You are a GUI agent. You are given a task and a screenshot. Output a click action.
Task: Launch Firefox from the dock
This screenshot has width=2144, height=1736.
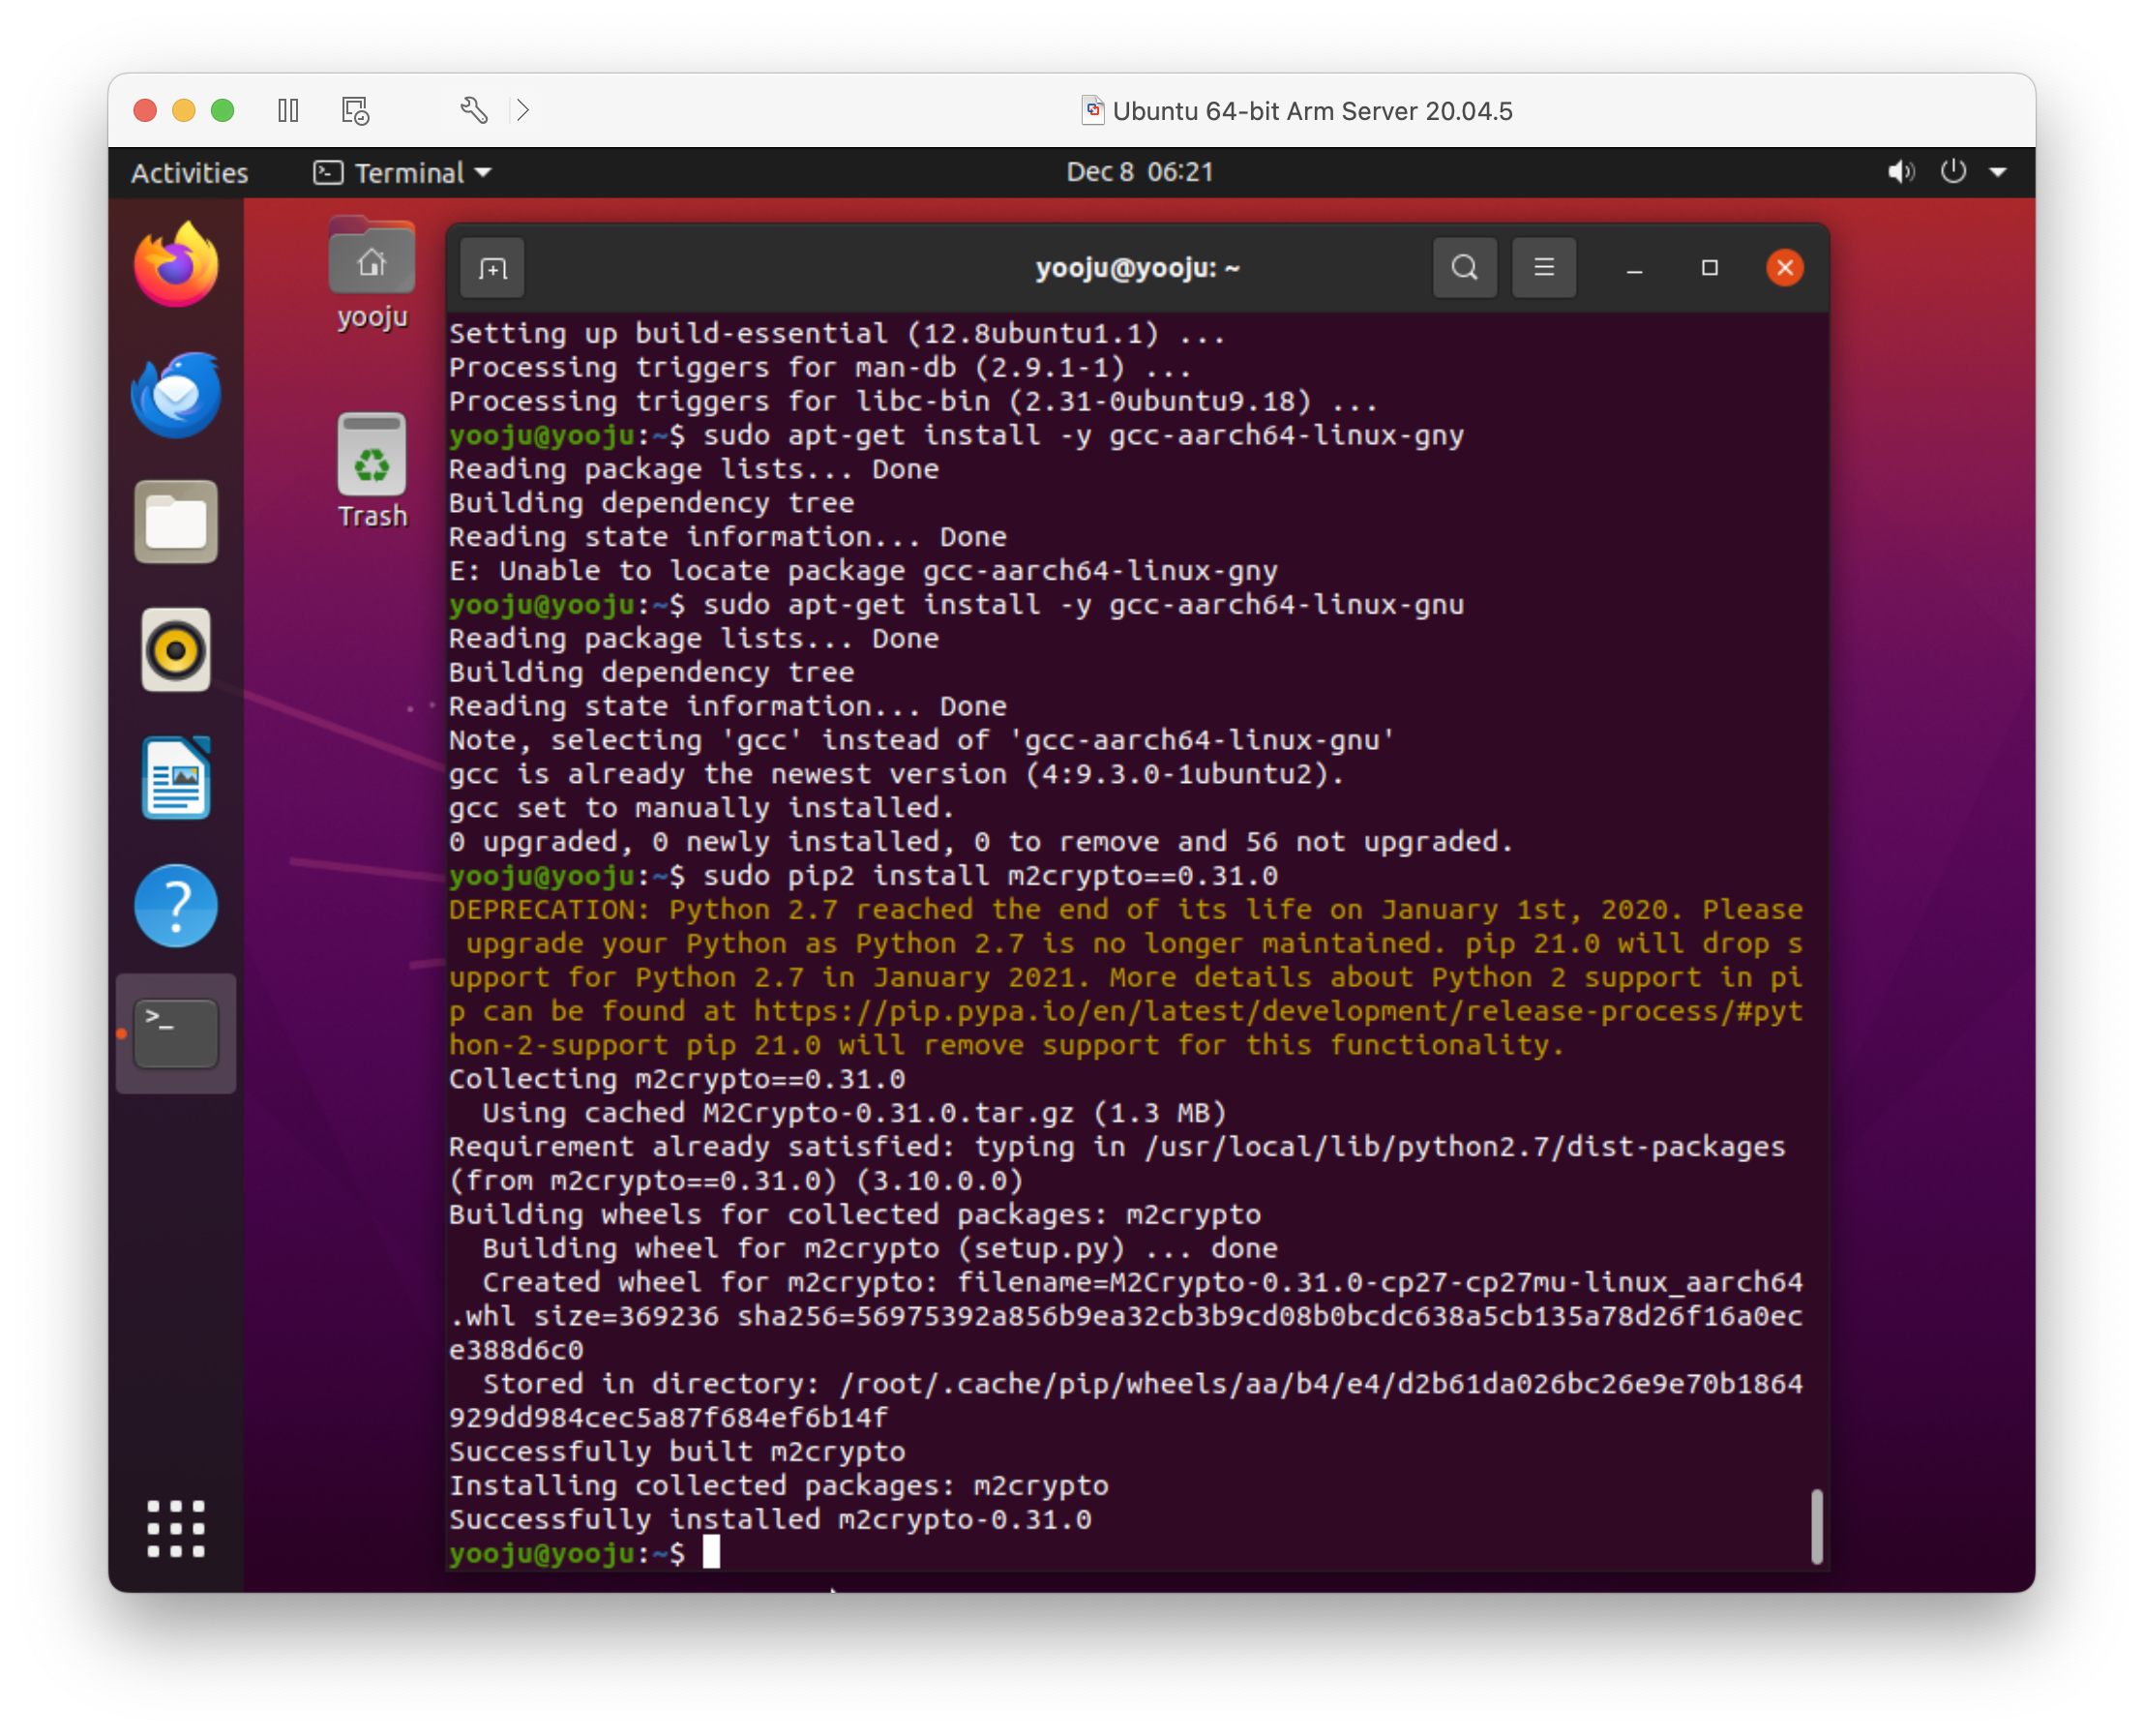pos(176,266)
